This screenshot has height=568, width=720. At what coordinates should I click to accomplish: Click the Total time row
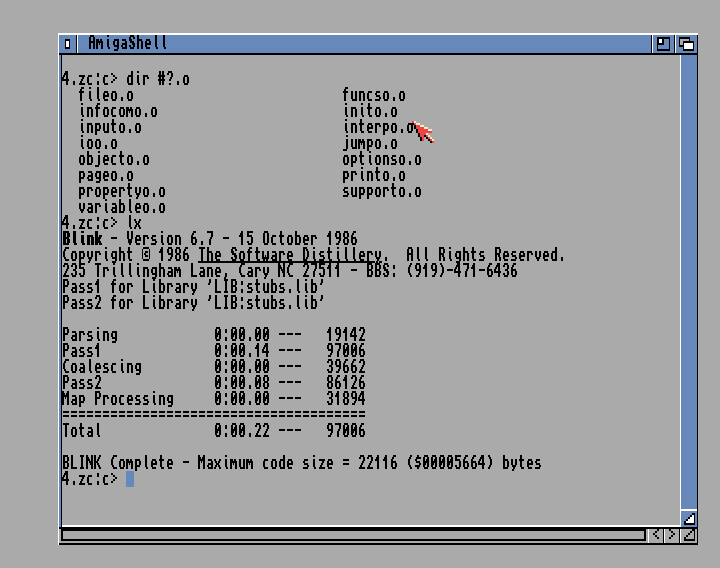(213, 431)
